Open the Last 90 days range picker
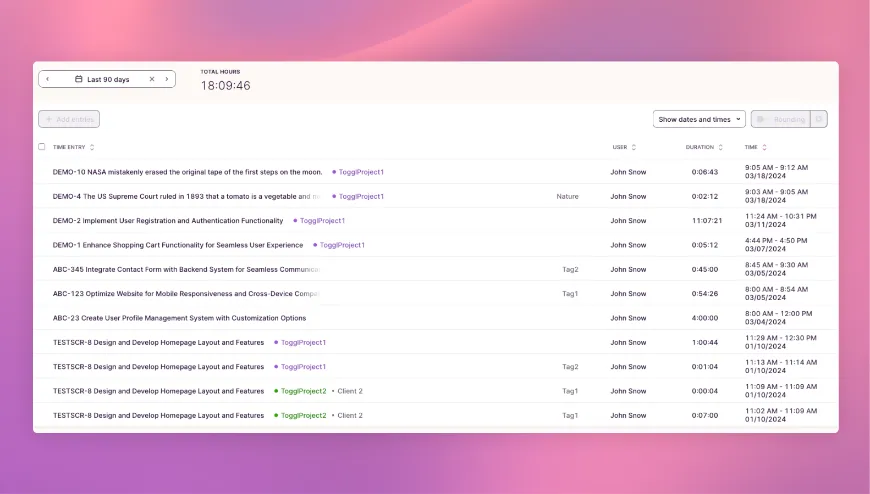This screenshot has width=870, height=494. [108, 79]
